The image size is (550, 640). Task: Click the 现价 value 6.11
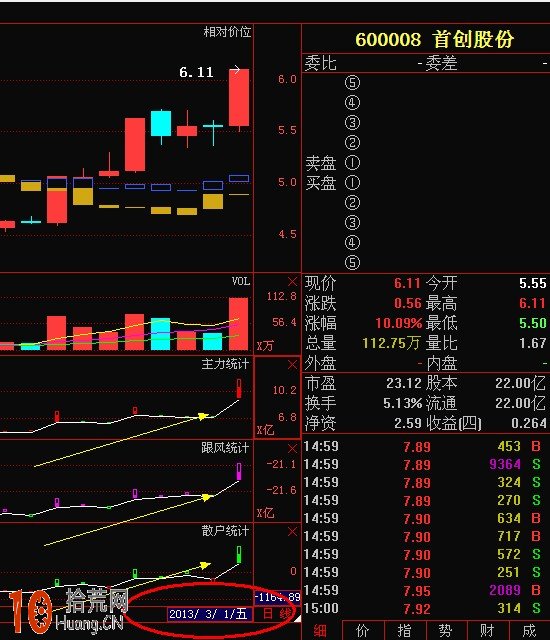click(x=407, y=283)
